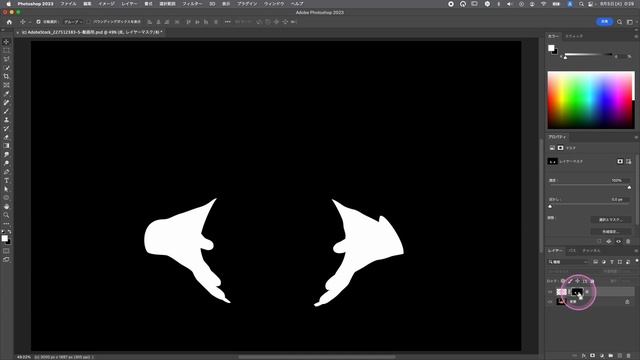The image size is (640, 360).
Task: Open more align options ellipsis
Action: [x=228, y=22]
